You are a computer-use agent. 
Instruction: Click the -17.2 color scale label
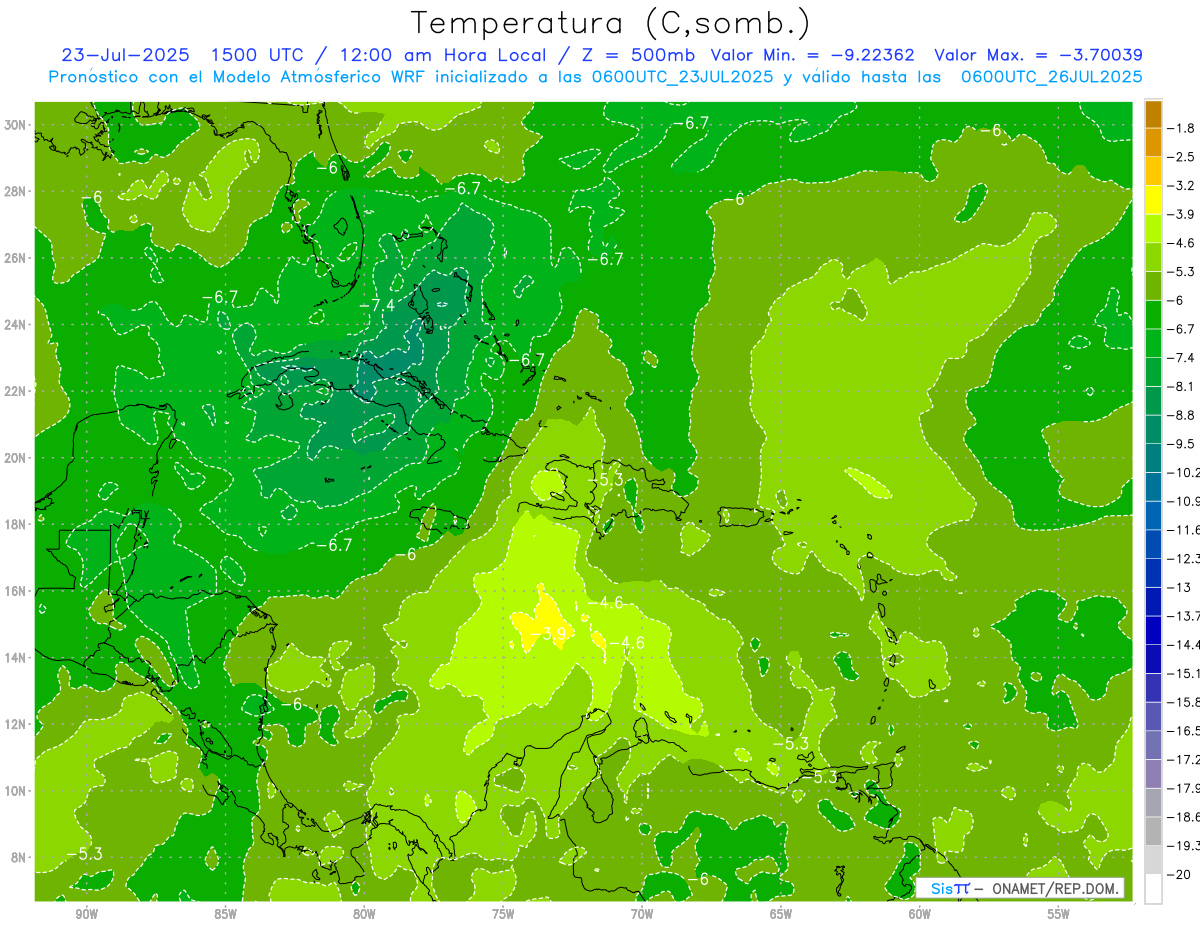1184,760
